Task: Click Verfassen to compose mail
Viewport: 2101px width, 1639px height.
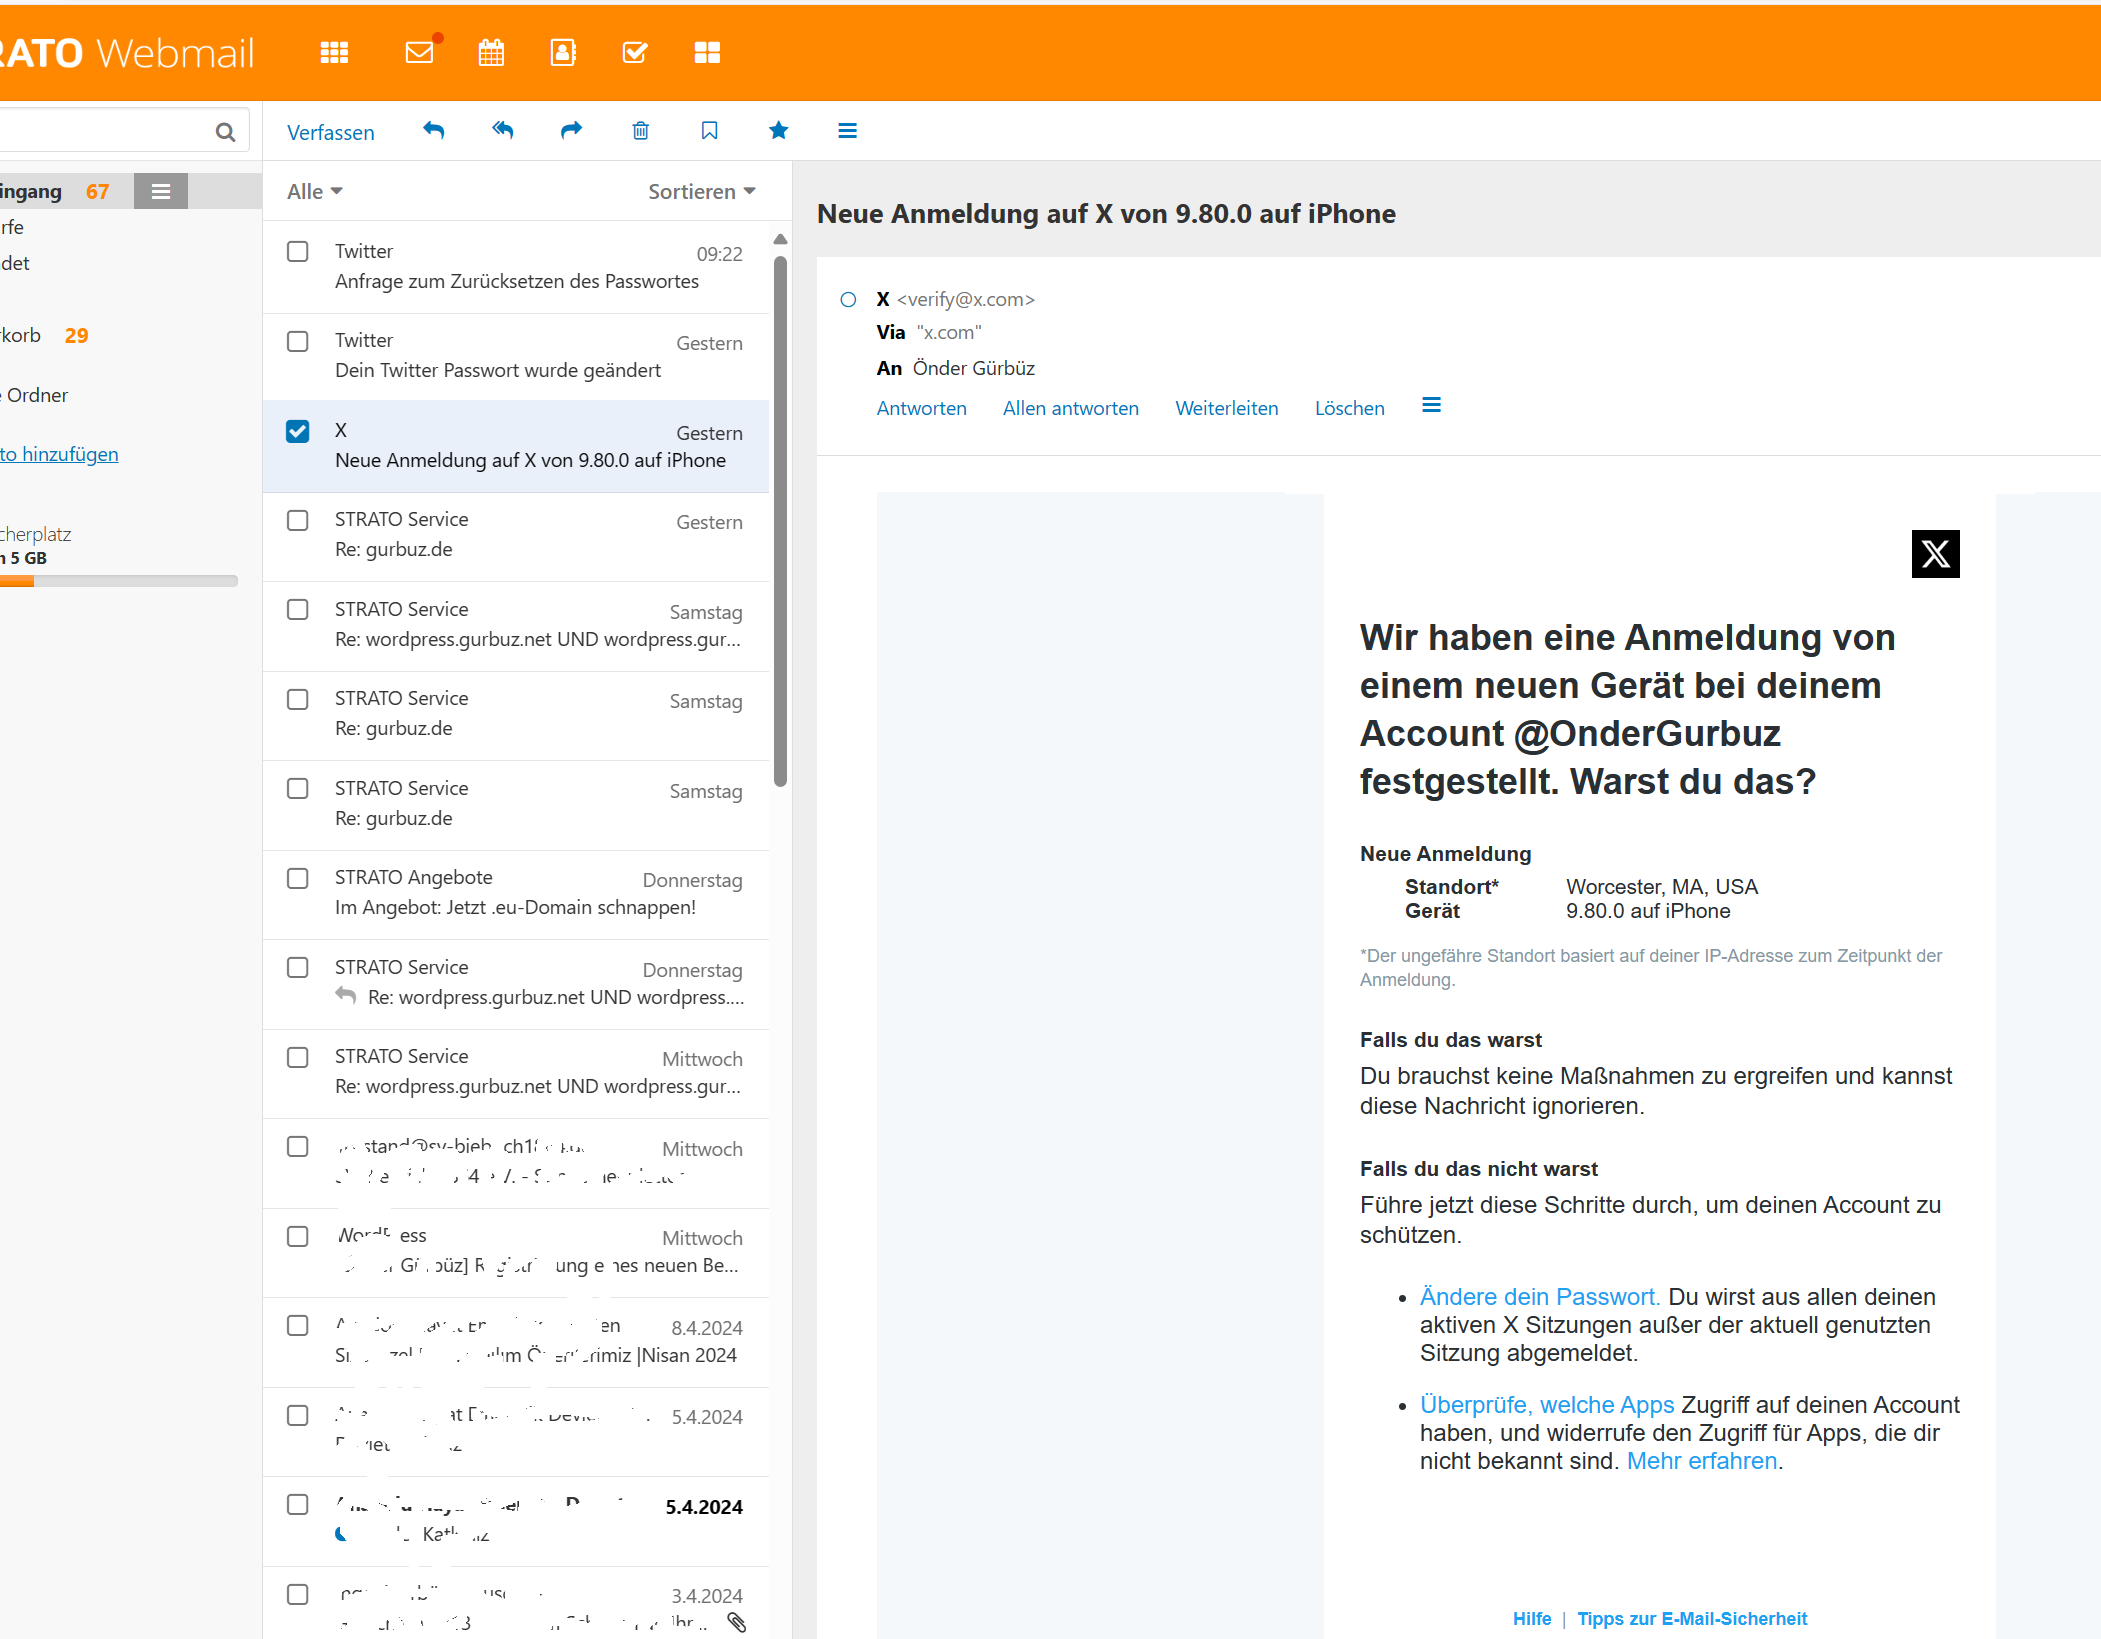Action: click(331, 132)
